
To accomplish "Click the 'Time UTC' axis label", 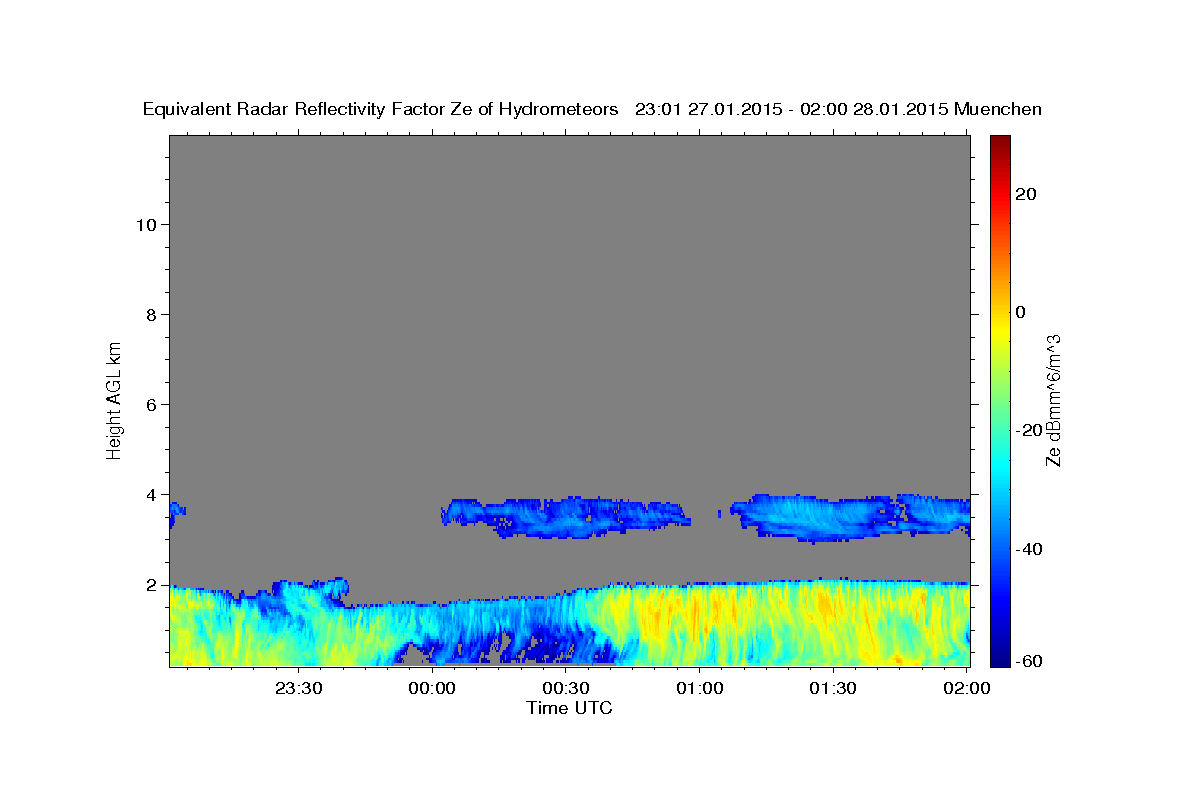I will [x=569, y=708].
